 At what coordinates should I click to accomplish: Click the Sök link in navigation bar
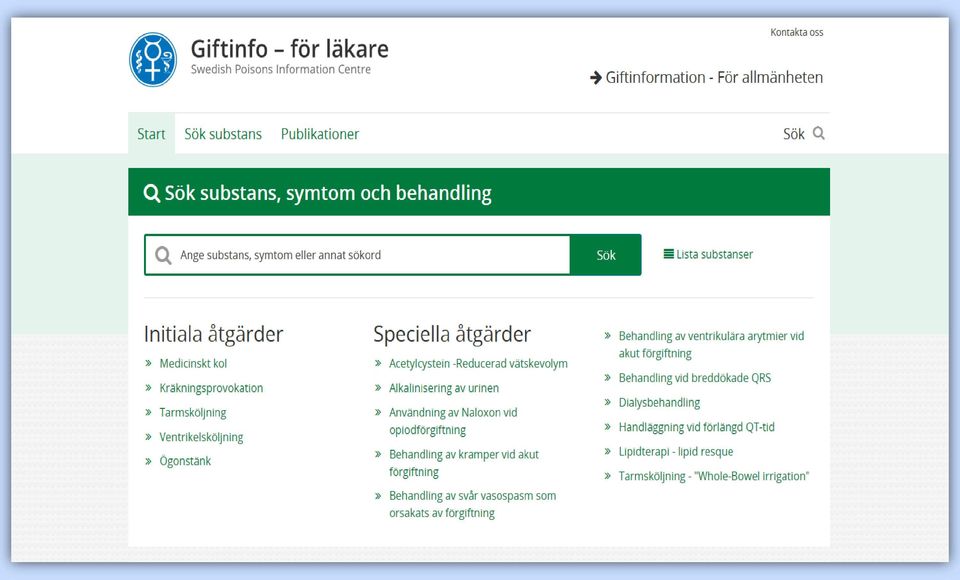[793, 134]
